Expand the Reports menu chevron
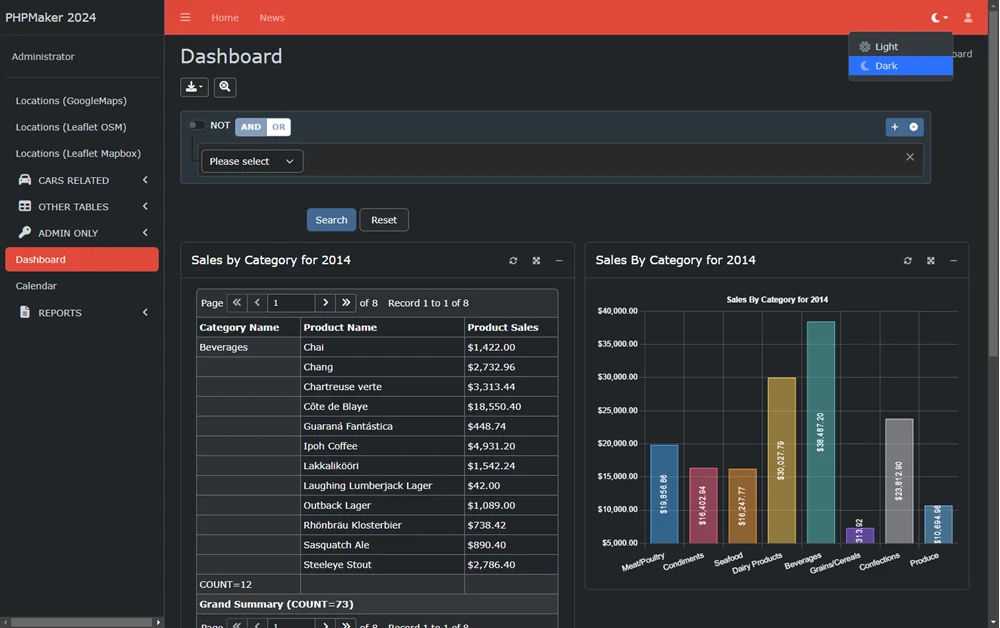Viewport: 1000px width, 628px height. click(145, 312)
